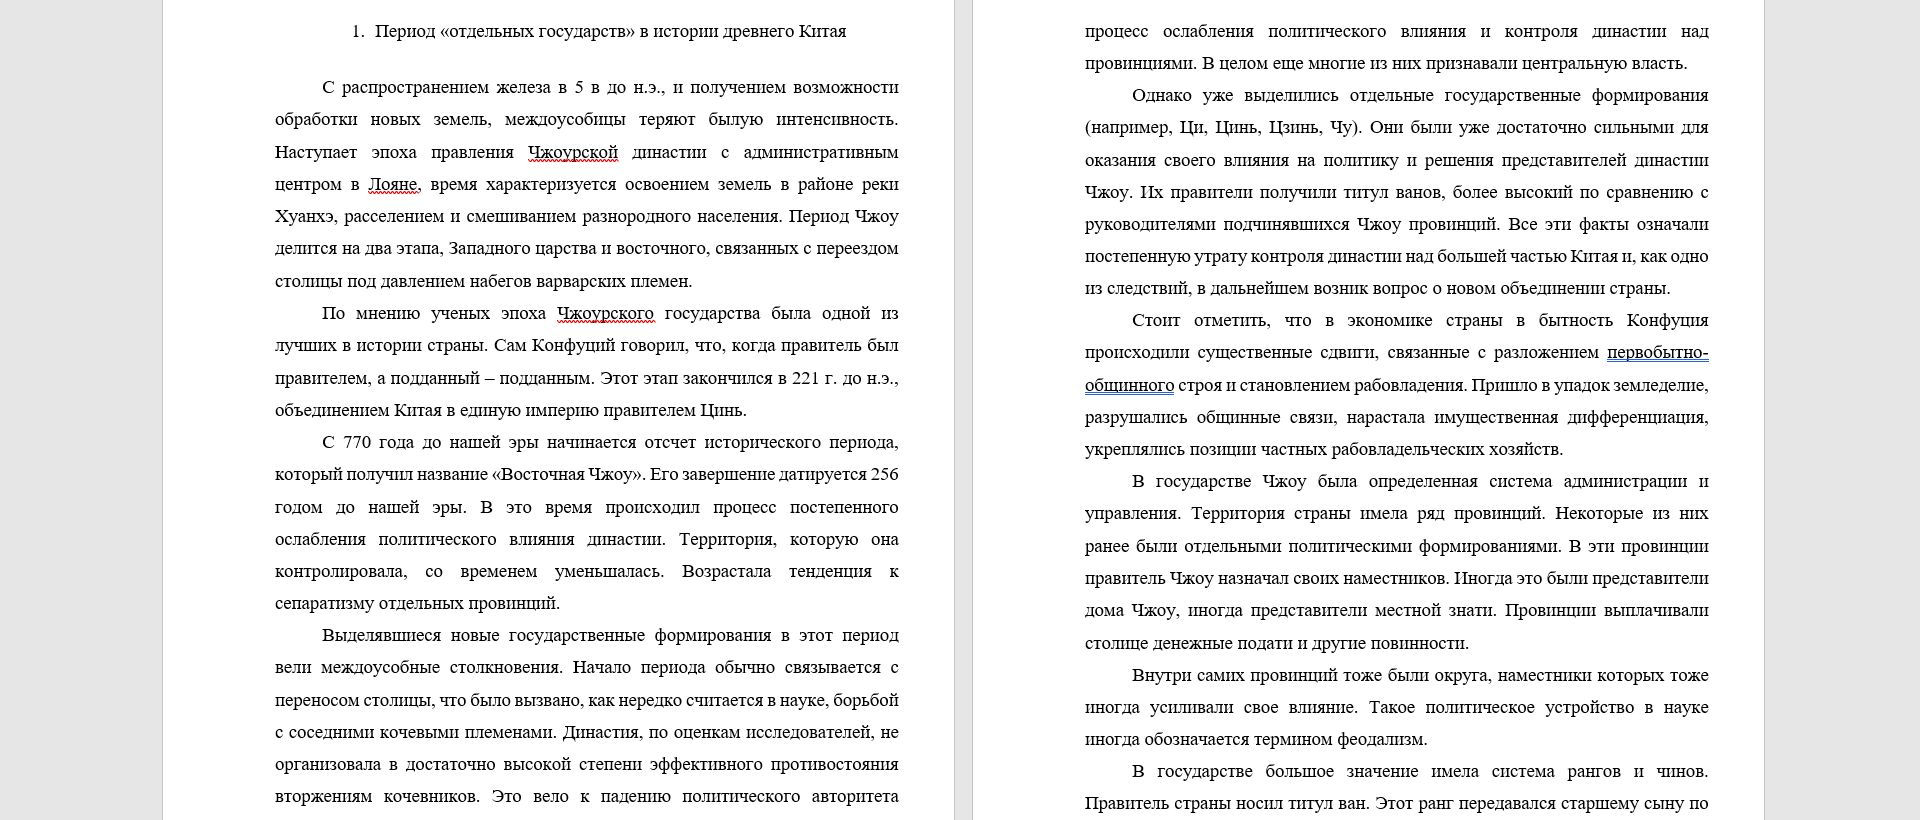
Task: Click the phrase «Восточная Чжоу» in quotes
Action: pyautogui.click(x=565, y=474)
